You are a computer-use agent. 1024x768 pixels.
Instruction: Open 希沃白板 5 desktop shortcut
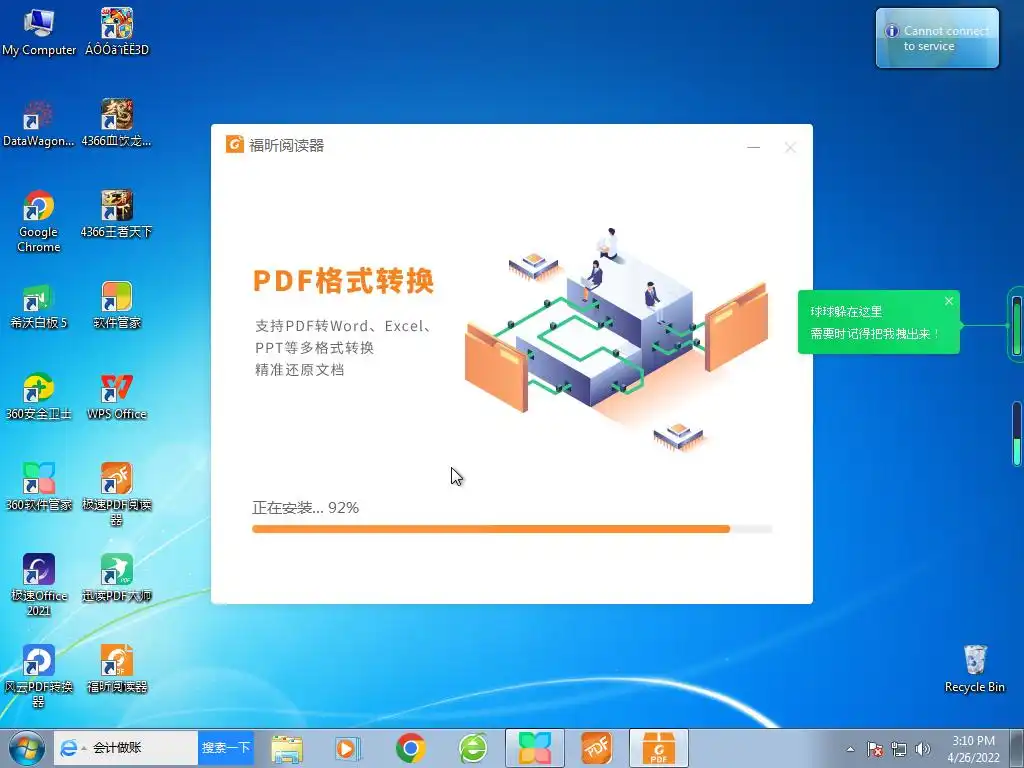point(39,306)
